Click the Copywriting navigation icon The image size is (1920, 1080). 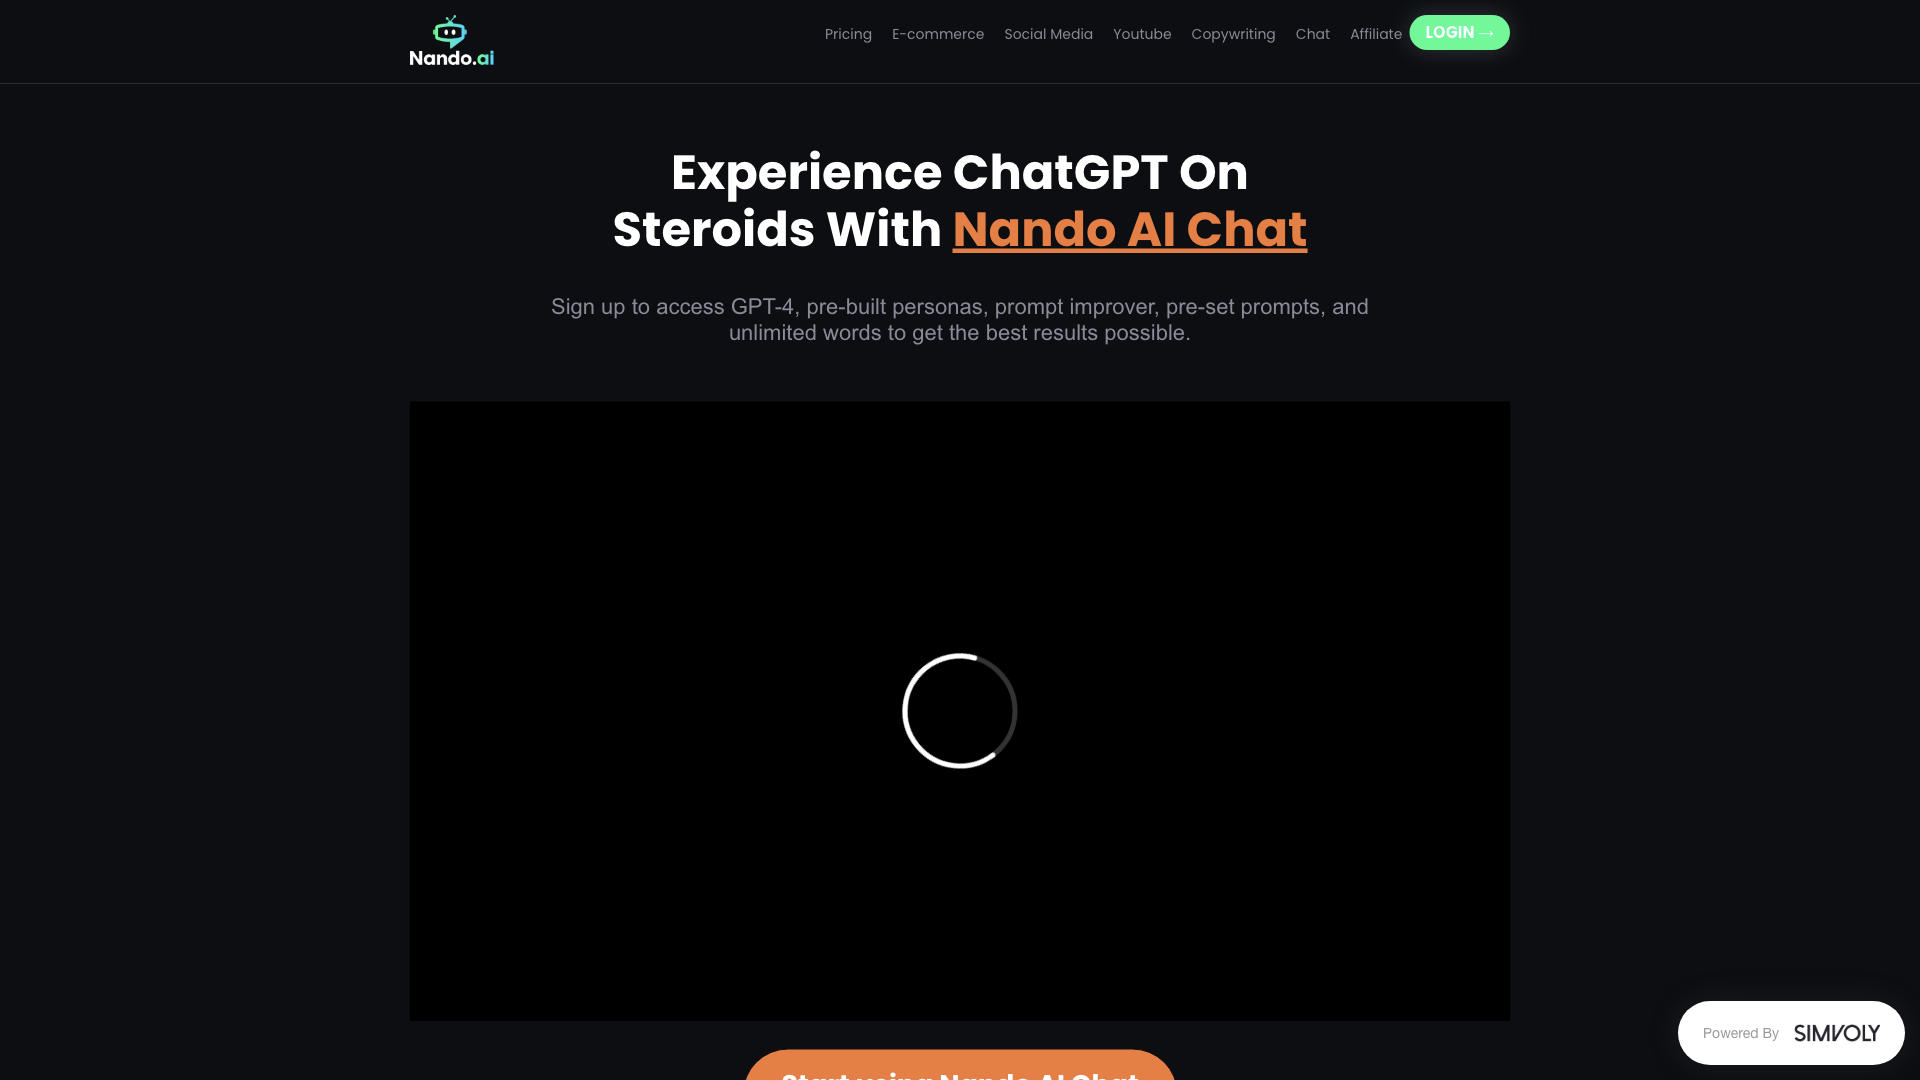[1233, 33]
